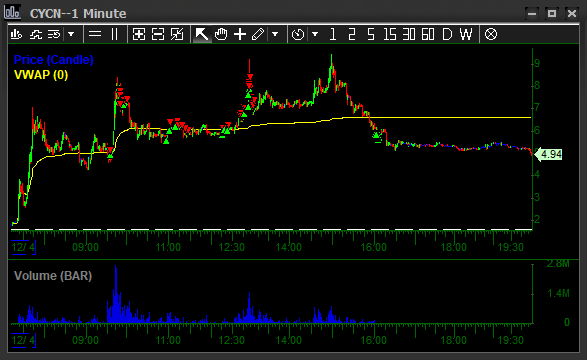Image resolution: width=587 pixels, height=360 pixels.
Task: Expand the dropdown beside the clock icon
Action: pyautogui.click(x=315, y=34)
